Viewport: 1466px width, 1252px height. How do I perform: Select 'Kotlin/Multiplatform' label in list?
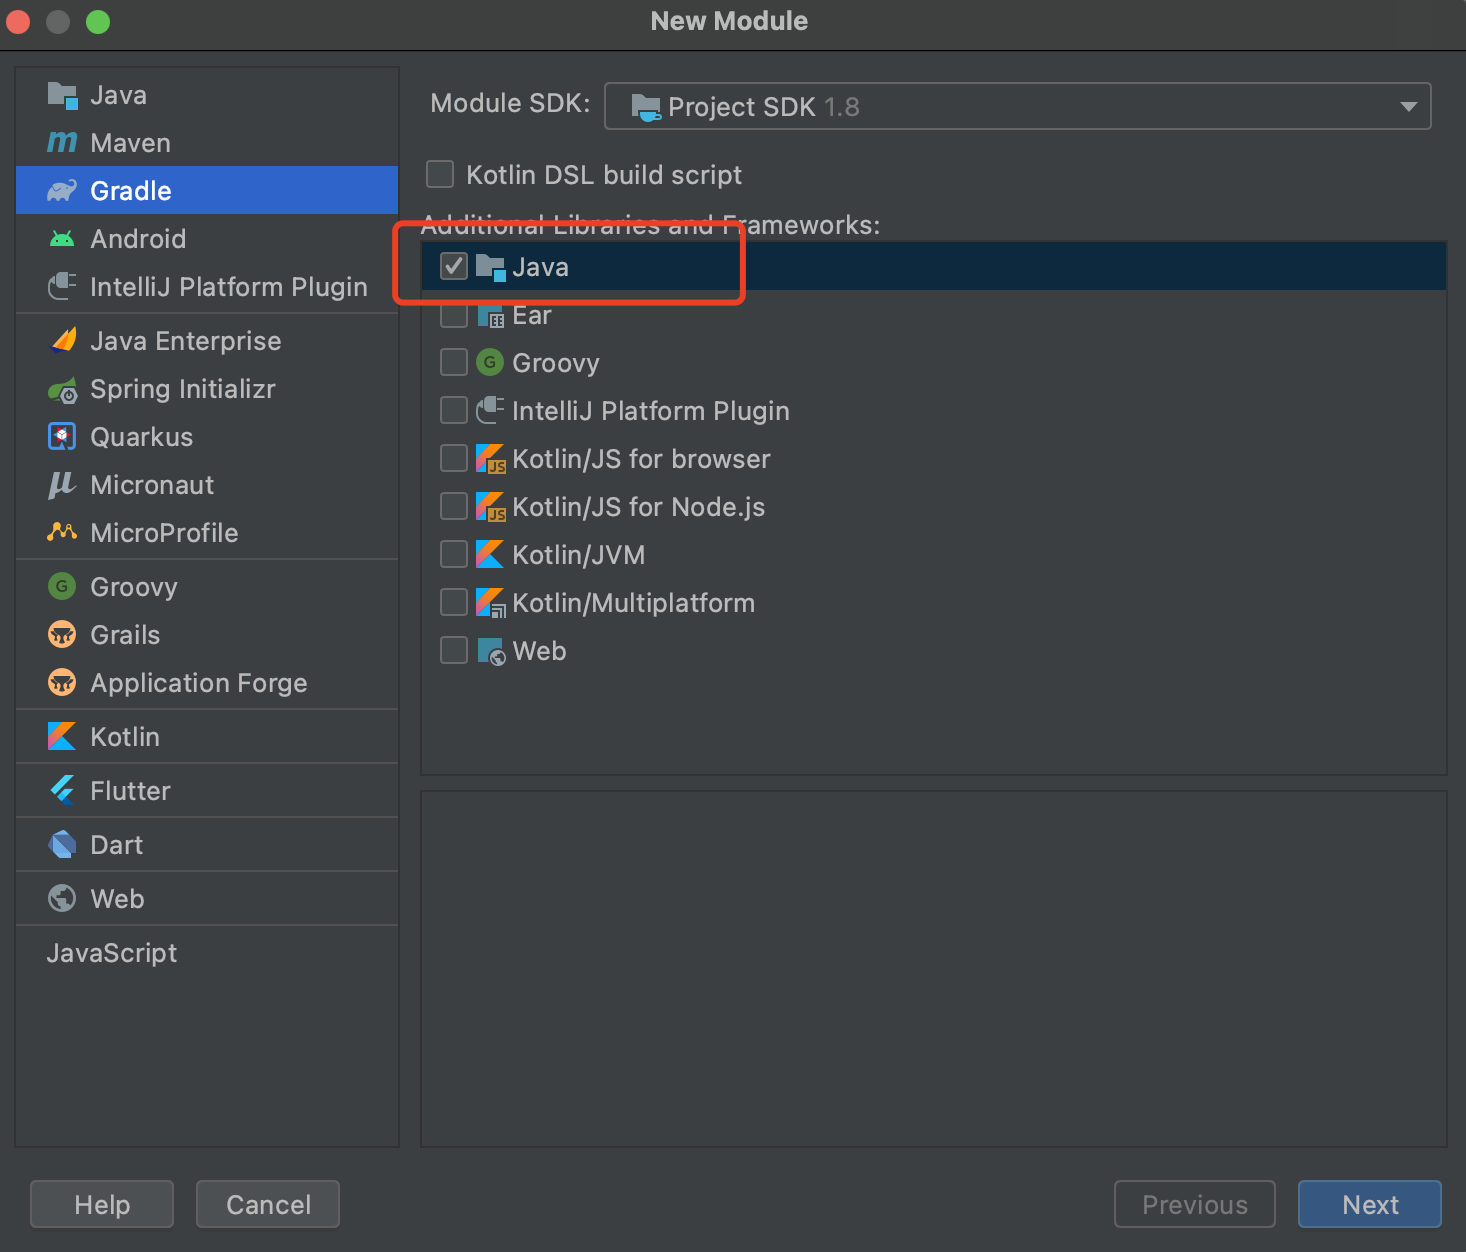tap(634, 603)
